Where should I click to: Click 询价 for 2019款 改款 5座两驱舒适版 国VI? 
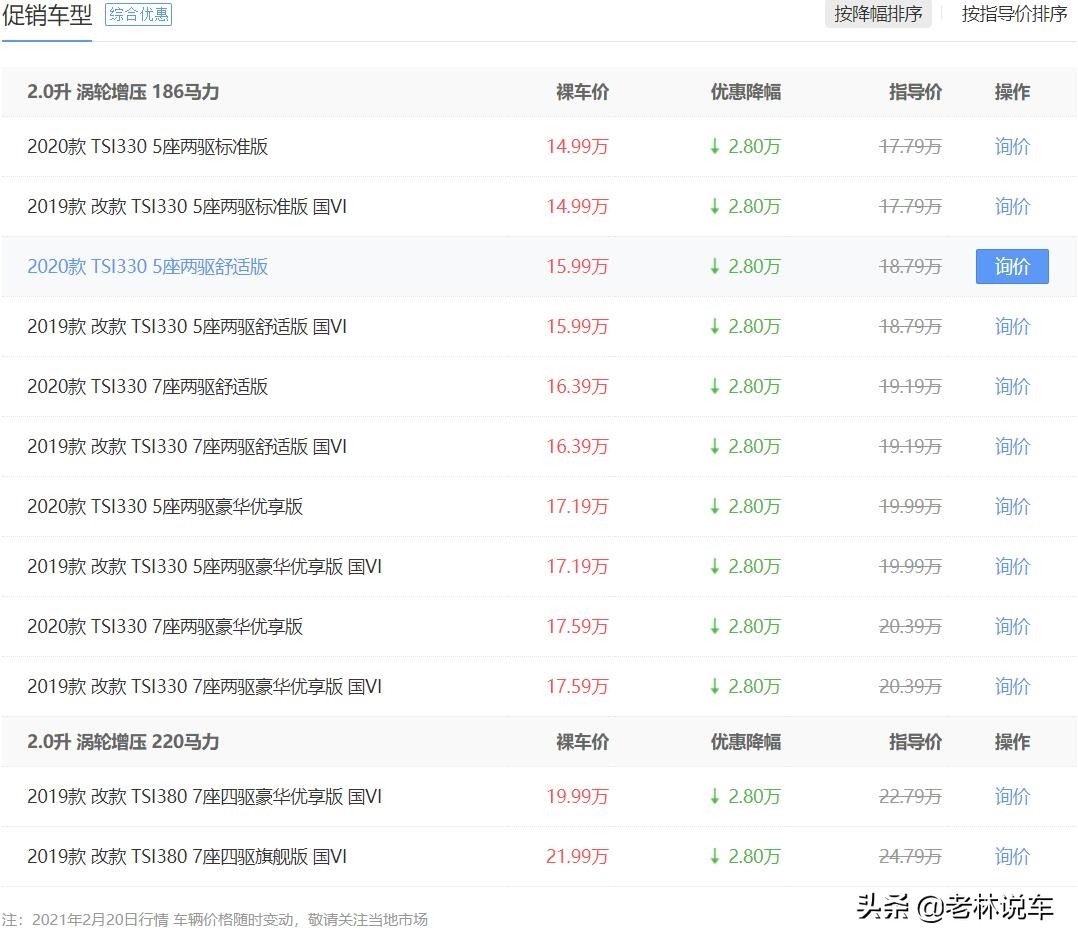[x=1012, y=326]
